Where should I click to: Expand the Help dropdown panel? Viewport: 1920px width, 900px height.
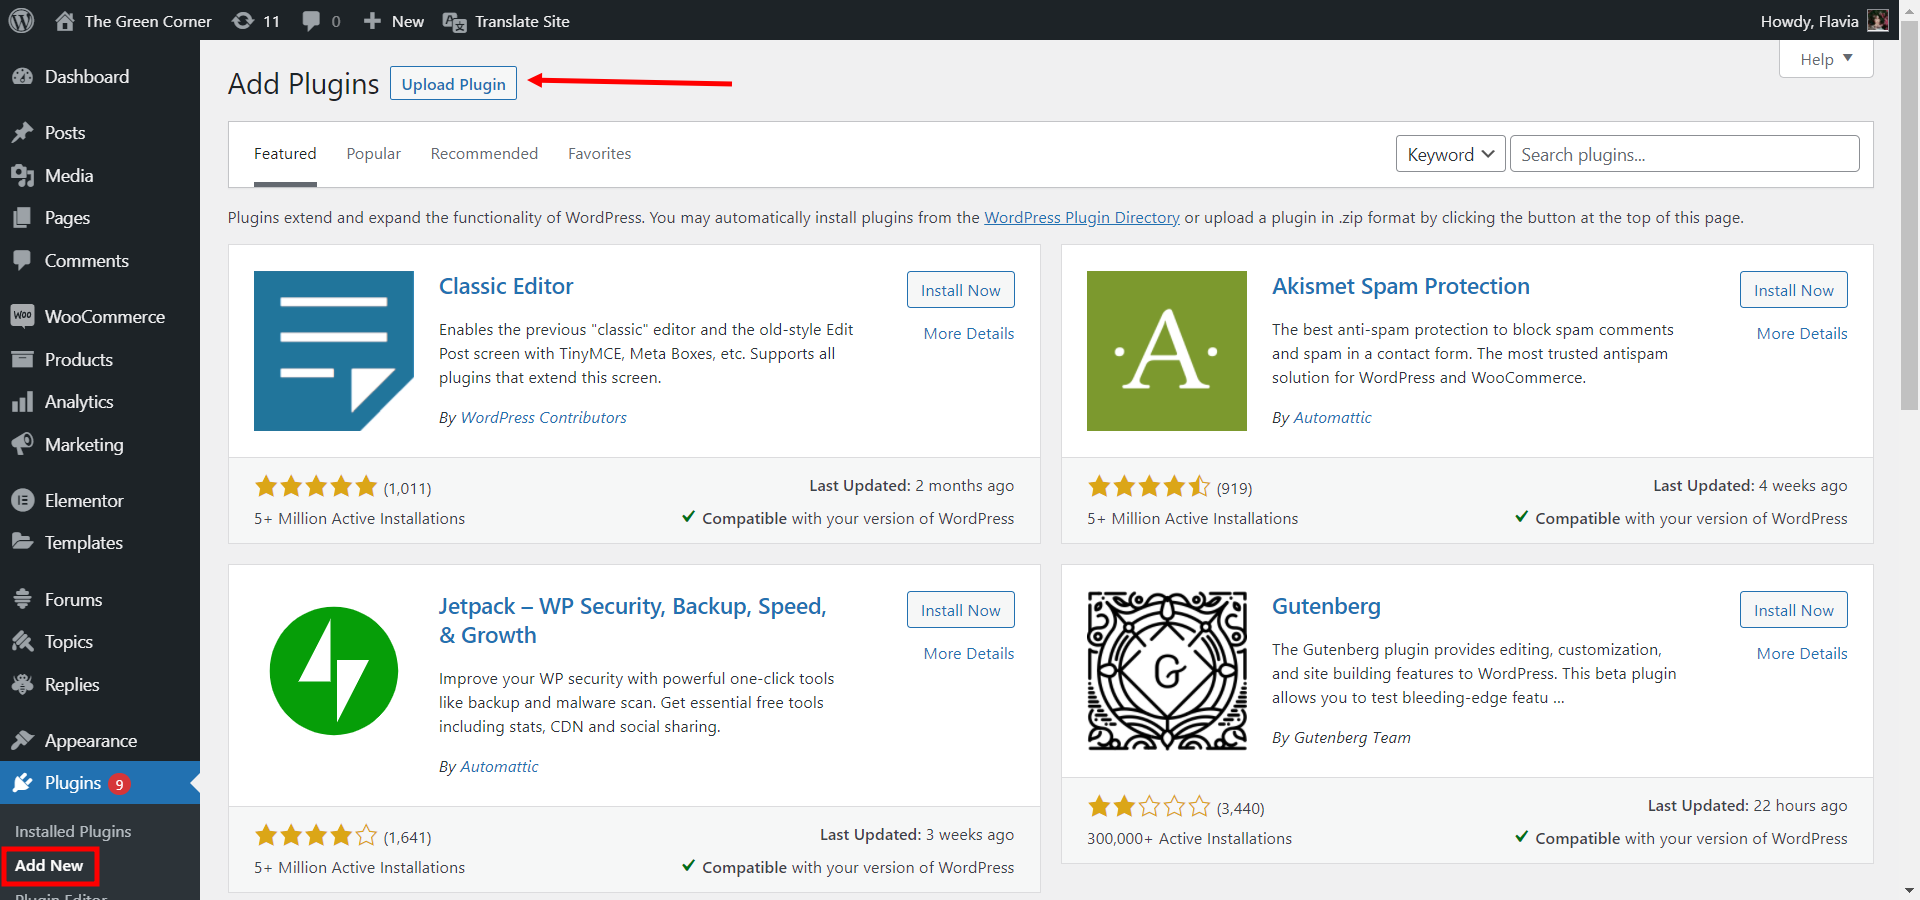click(1825, 59)
